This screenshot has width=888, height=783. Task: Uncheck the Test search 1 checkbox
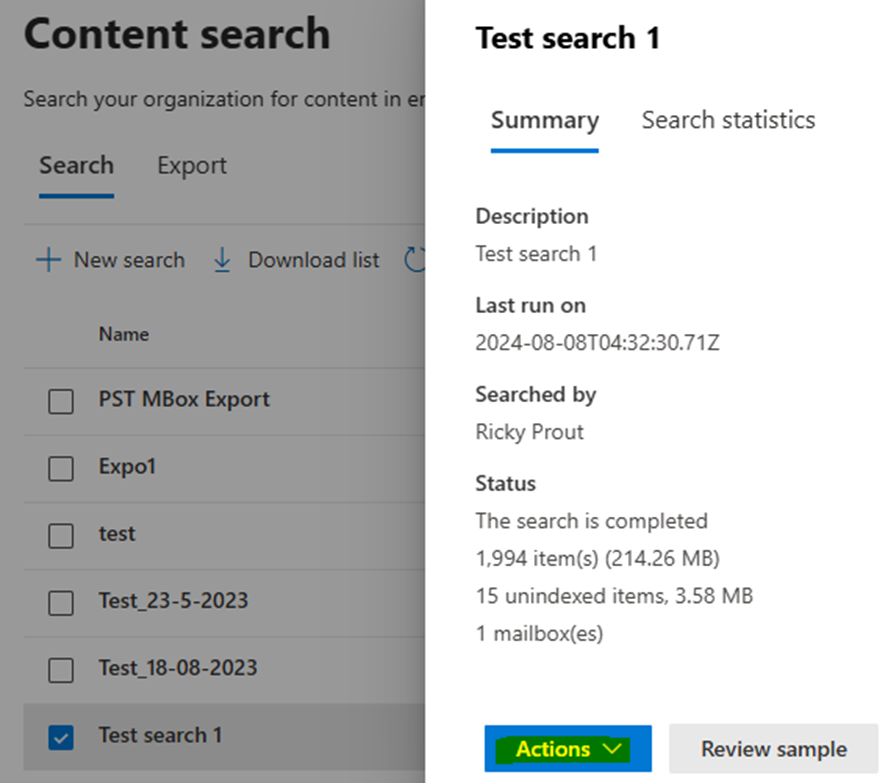[61, 737]
